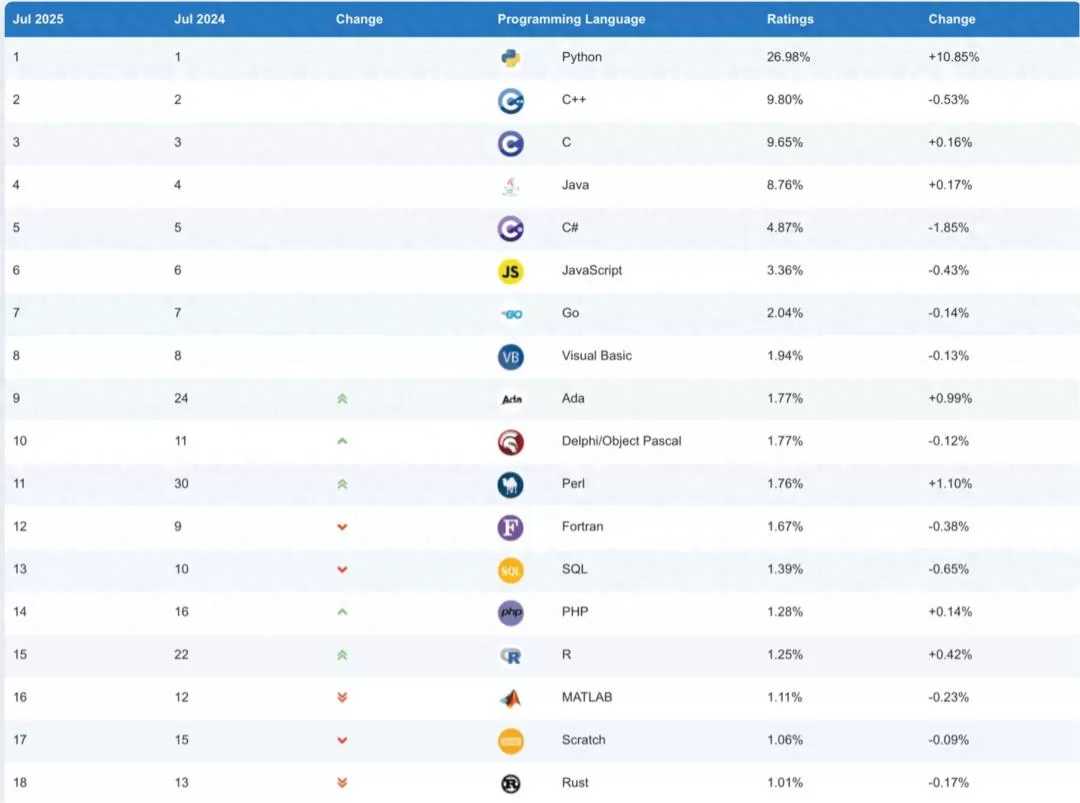Select the orange SQL icon
1080x803 pixels.
510,570
